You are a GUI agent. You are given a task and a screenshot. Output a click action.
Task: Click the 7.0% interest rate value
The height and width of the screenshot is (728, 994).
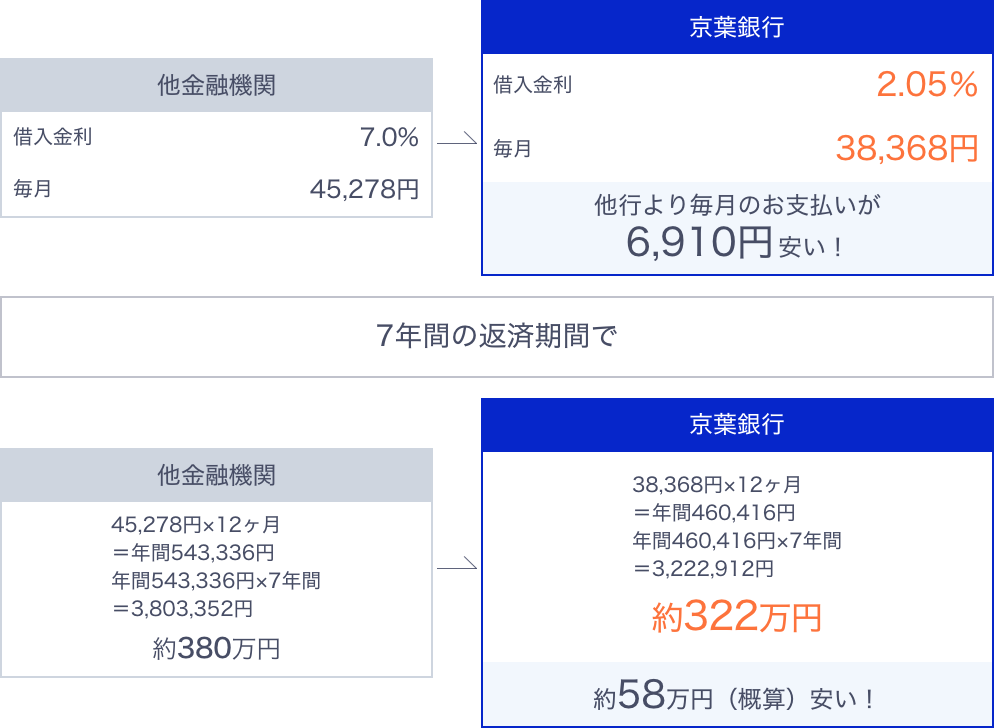[x=389, y=137]
